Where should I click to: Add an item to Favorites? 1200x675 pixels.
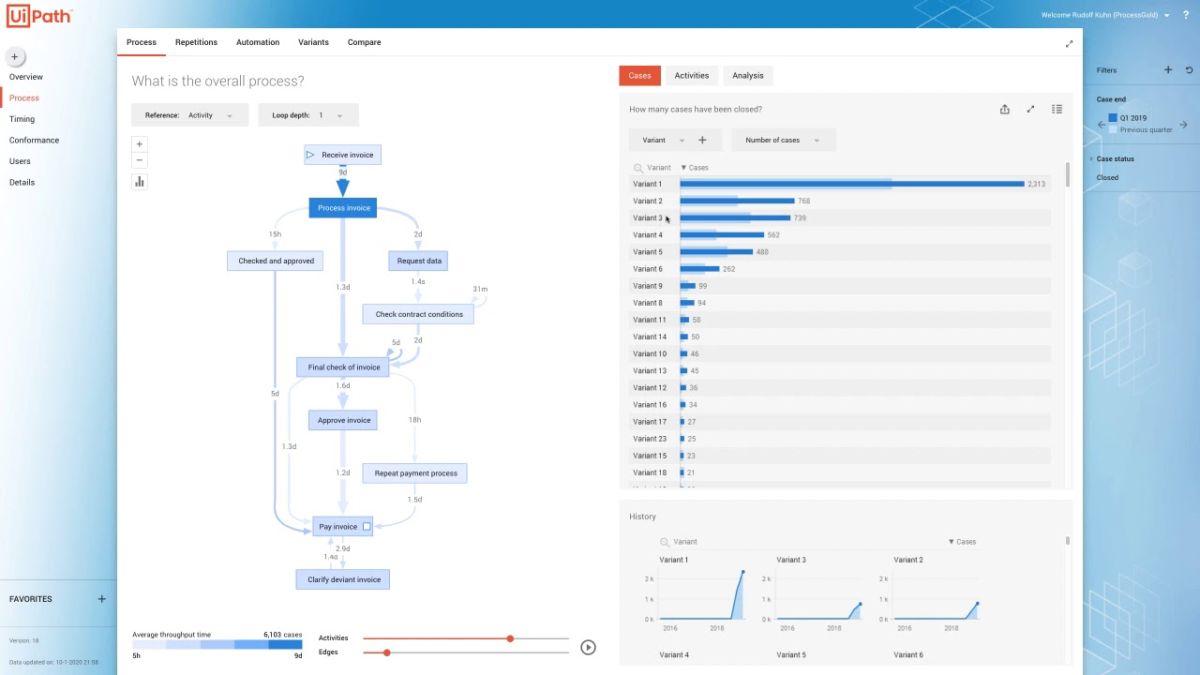(101, 599)
